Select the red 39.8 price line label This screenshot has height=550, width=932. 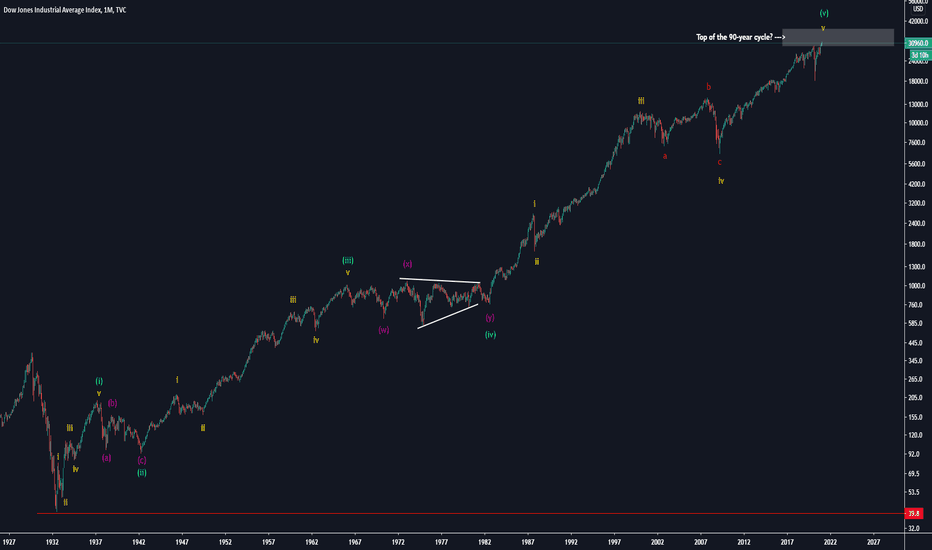914,513
